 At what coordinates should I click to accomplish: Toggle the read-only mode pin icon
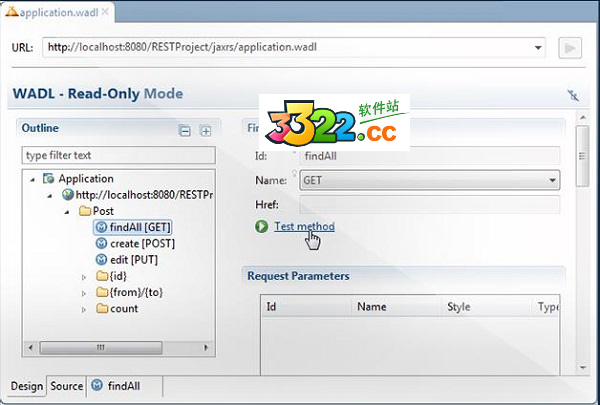[x=573, y=95]
